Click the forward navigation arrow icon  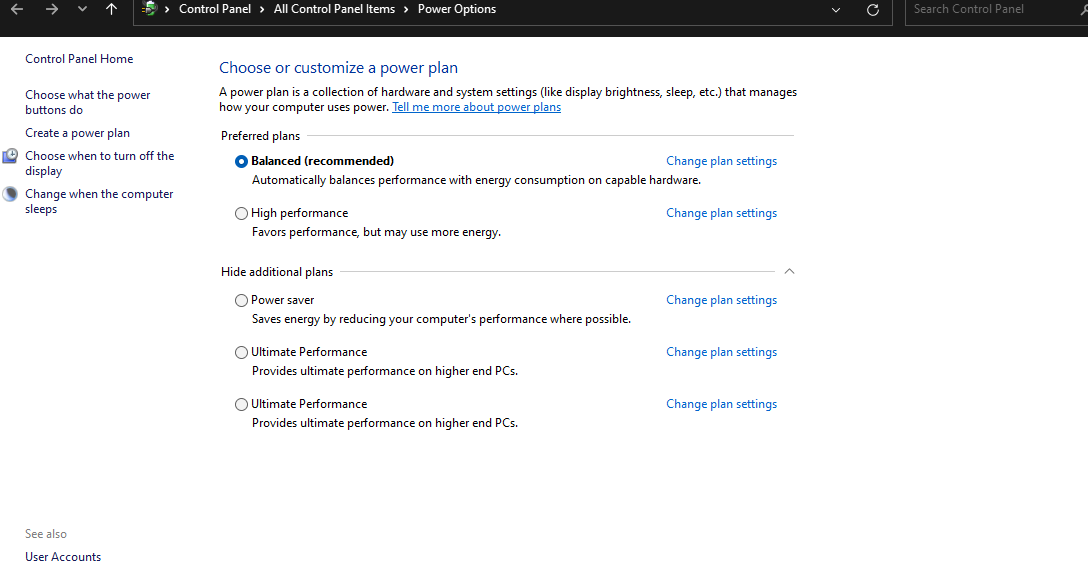coord(51,9)
